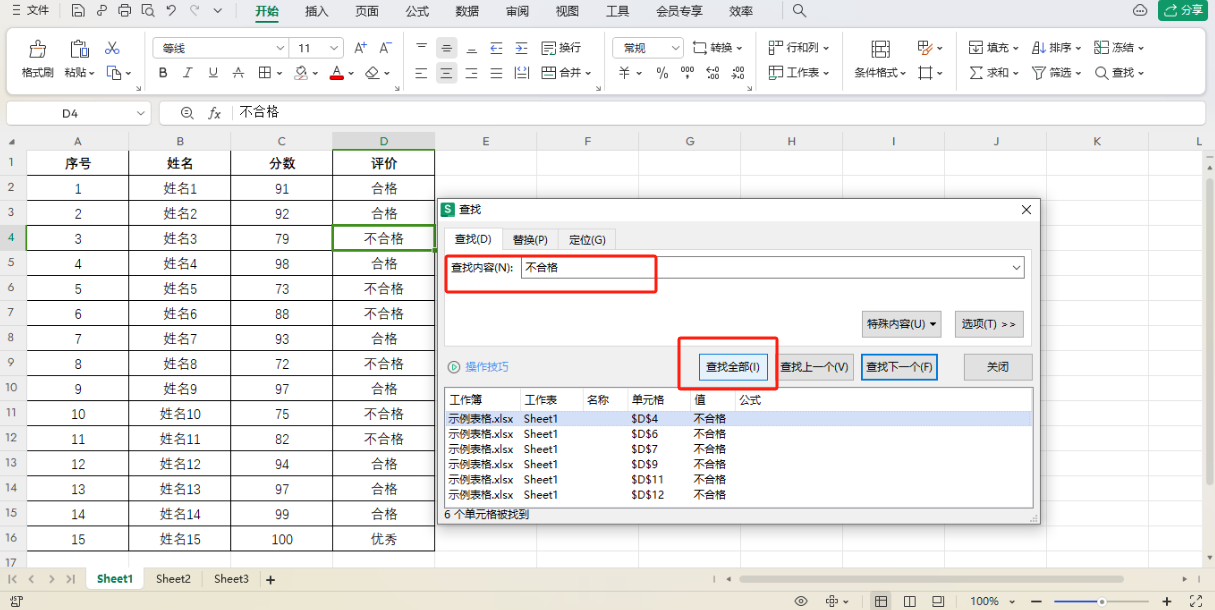
Task: Click the Find Previous (查找上一个) button
Action: click(815, 367)
